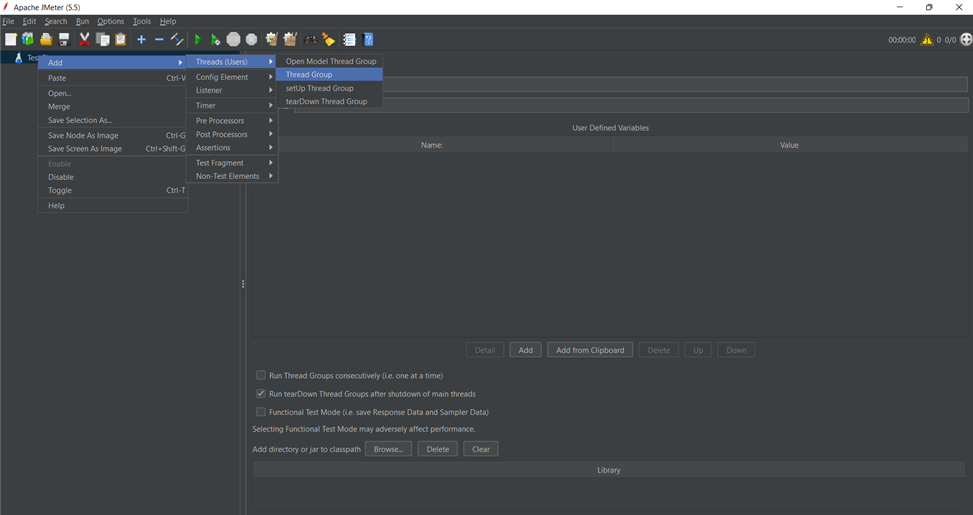Select Thread Group from submenu
This screenshot has width=973, height=515.
pos(330,74)
